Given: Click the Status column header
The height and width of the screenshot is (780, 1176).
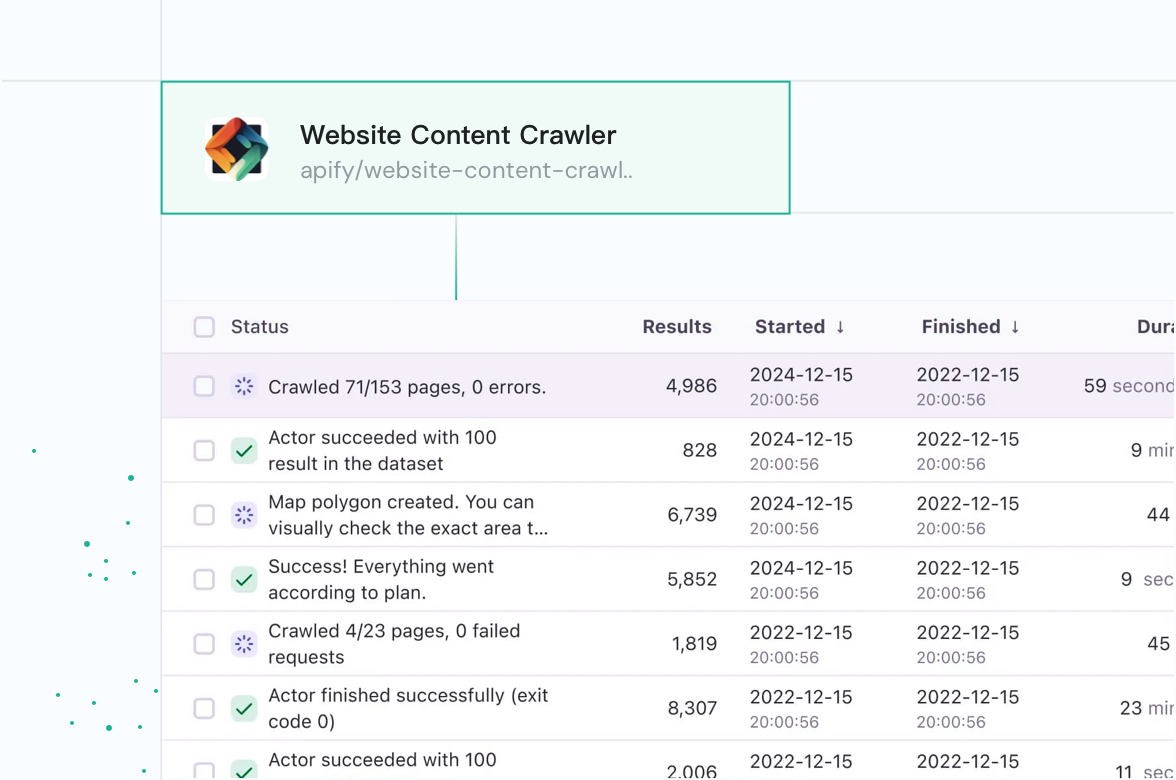Looking at the screenshot, I should [259, 326].
